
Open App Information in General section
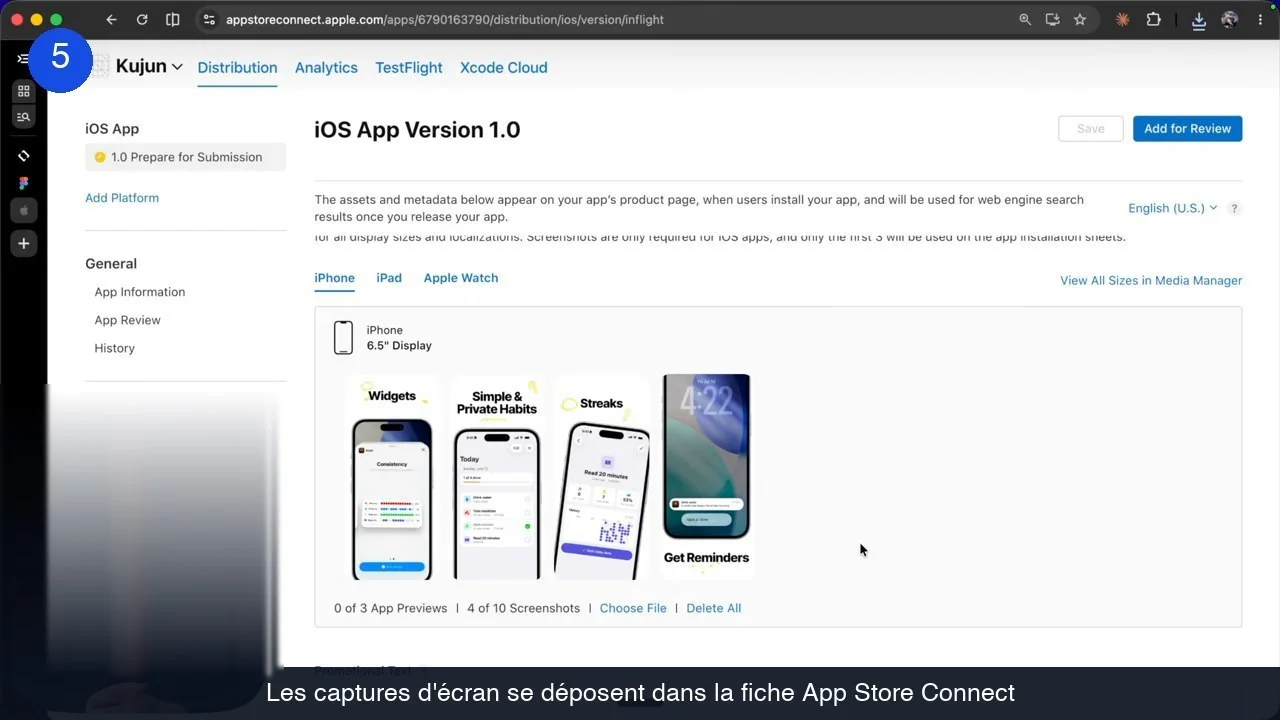click(x=140, y=292)
